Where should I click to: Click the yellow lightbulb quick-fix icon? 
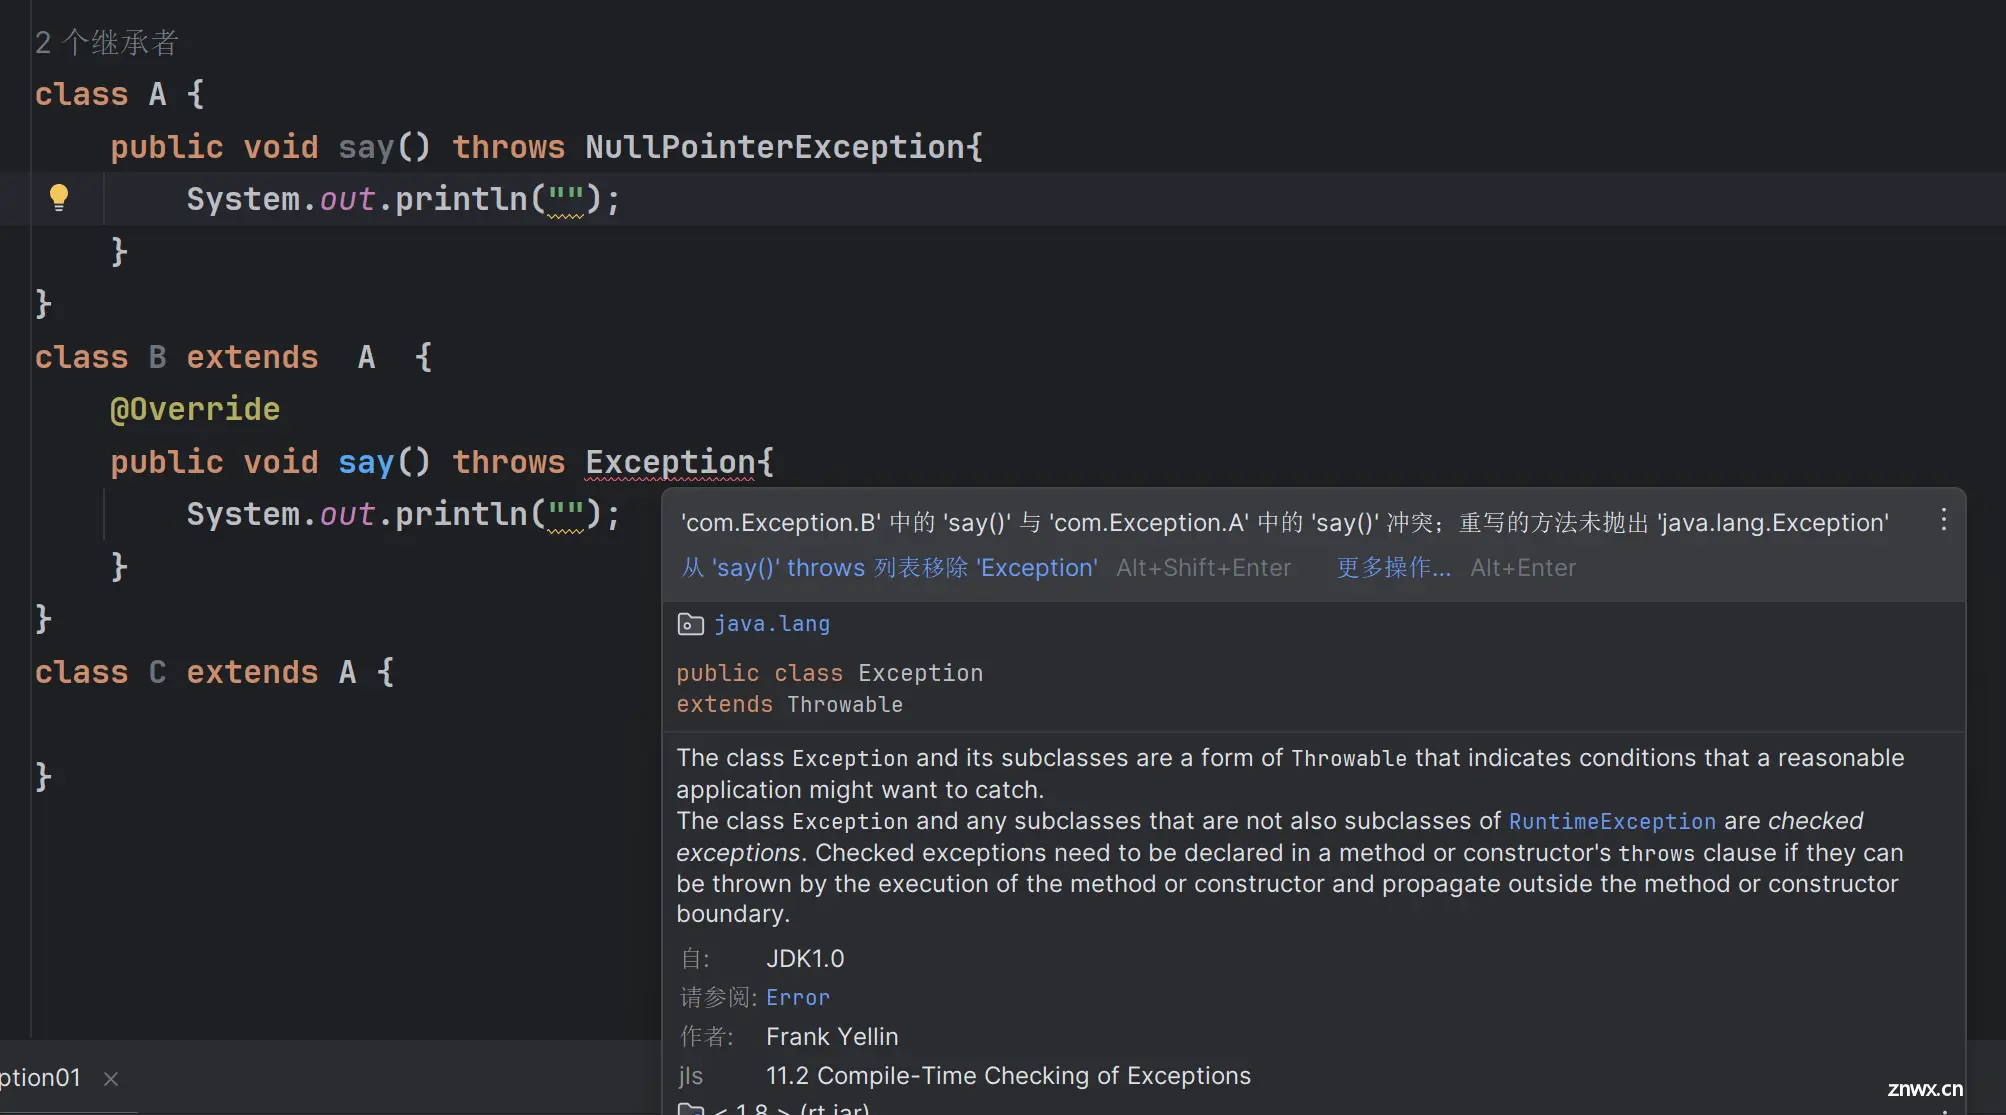click(59, 197)
